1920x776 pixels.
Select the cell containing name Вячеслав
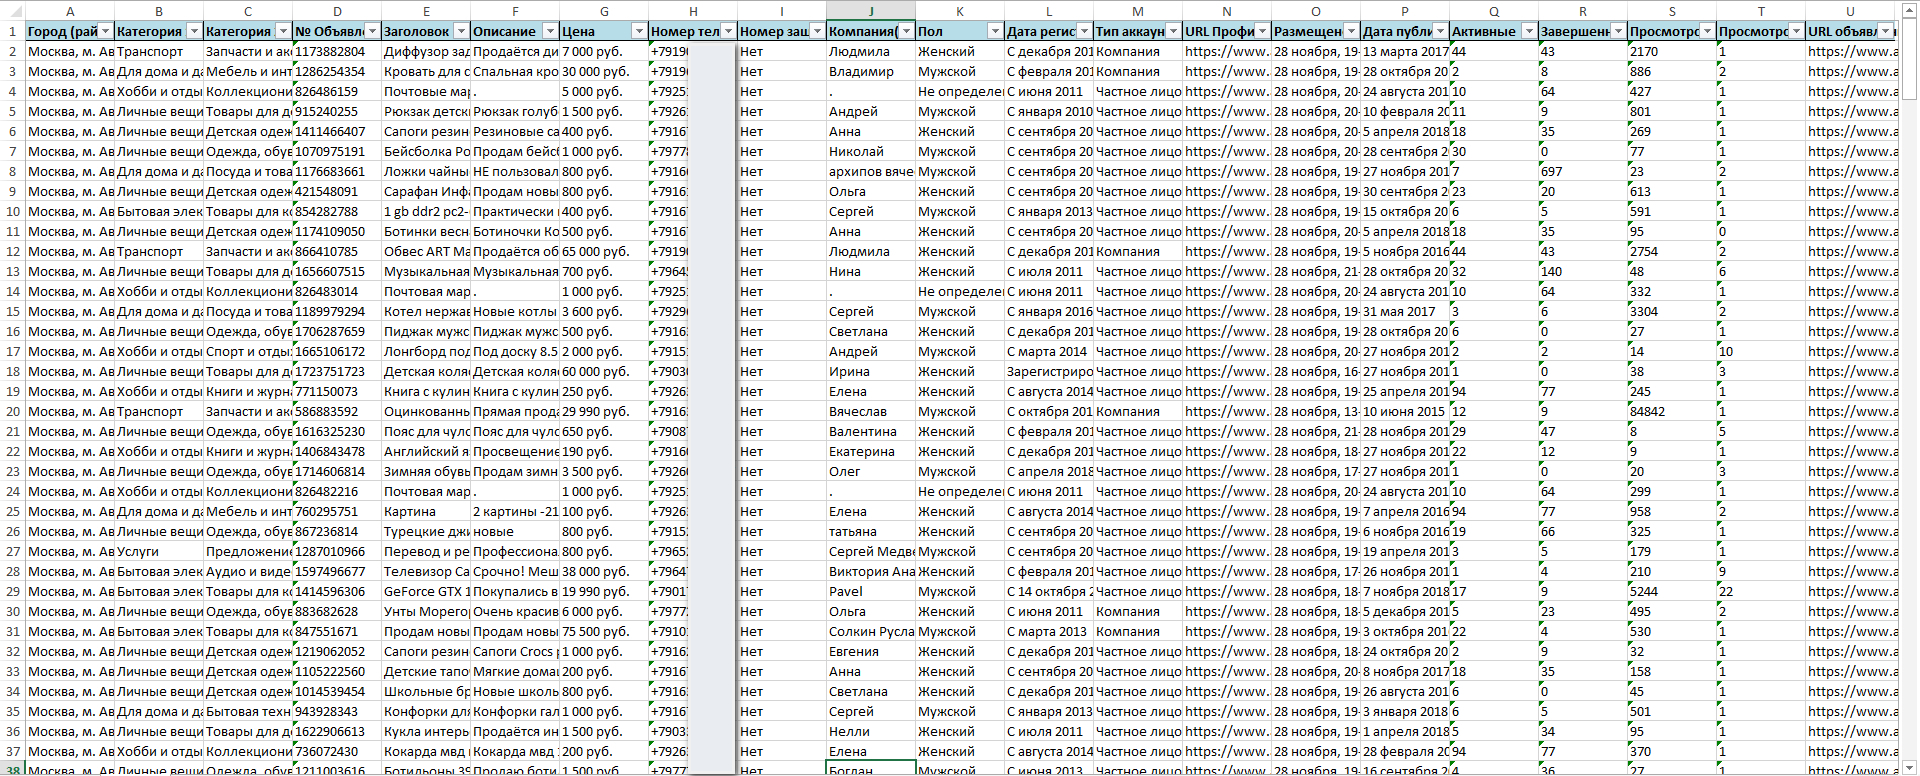pyautogui.click(x=870, y=411)
